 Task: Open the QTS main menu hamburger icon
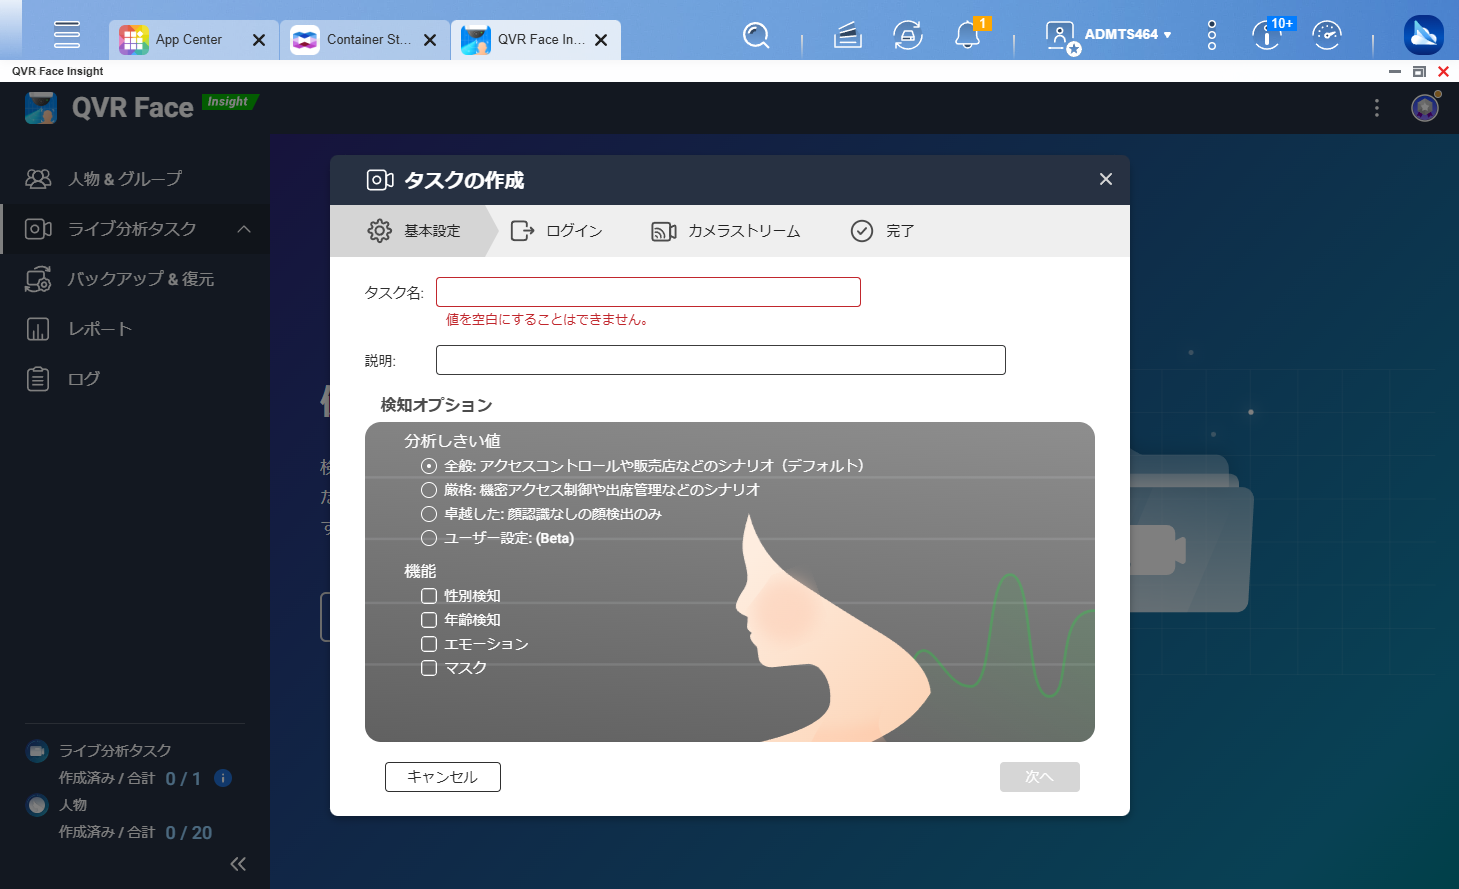[x=67, y=34]
